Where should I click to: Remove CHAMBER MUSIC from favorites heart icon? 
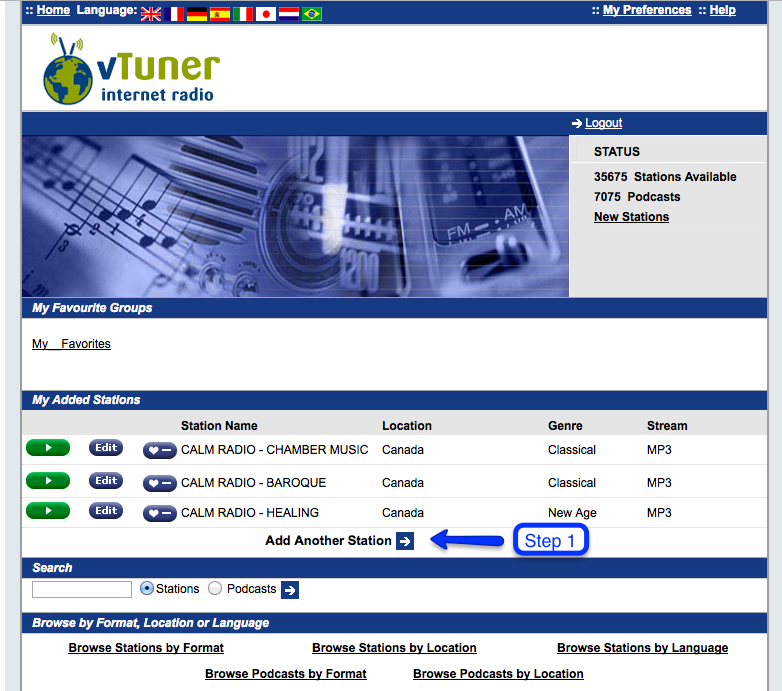click(x=159, y=451)
